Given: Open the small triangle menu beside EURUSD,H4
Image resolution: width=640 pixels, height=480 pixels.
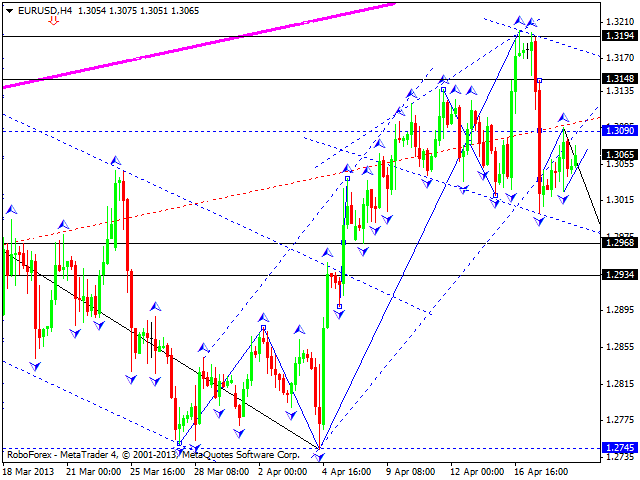Looking at the screenshot, I should (x=7, y=8).
